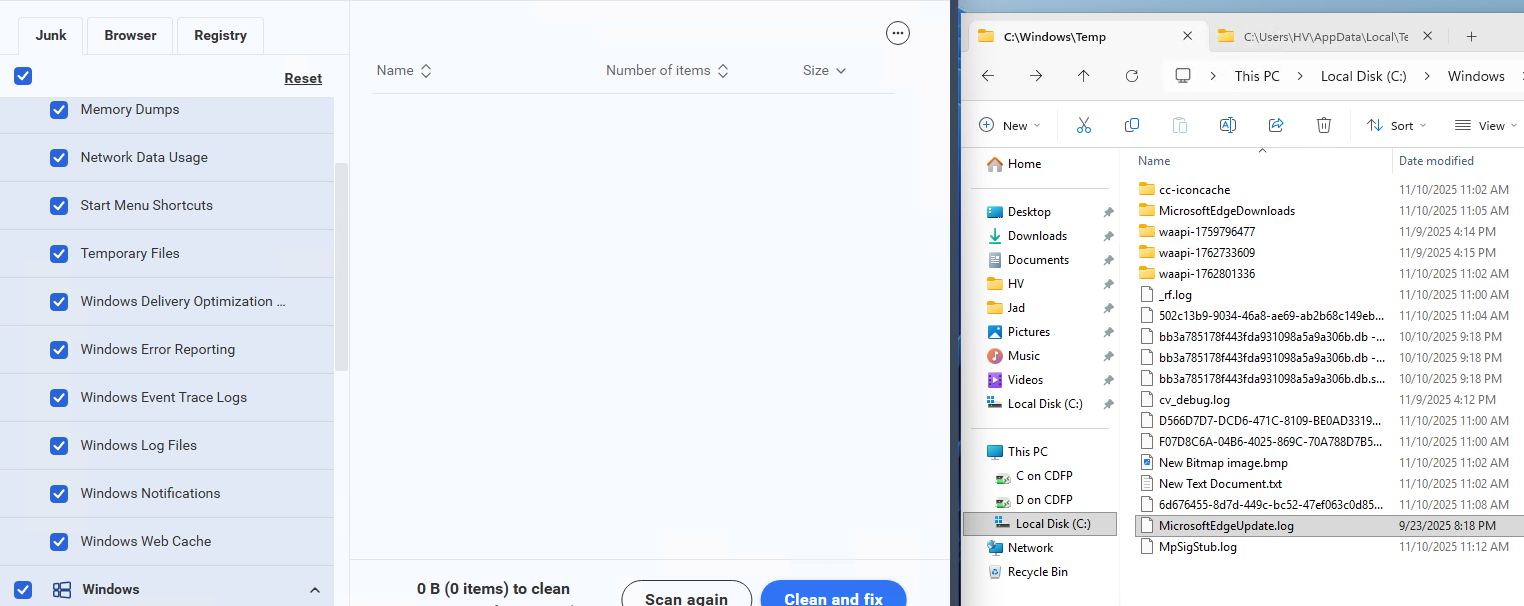Switch to the Browser tab
Viewport: 1524px width, 606px height.
[130, 35]
